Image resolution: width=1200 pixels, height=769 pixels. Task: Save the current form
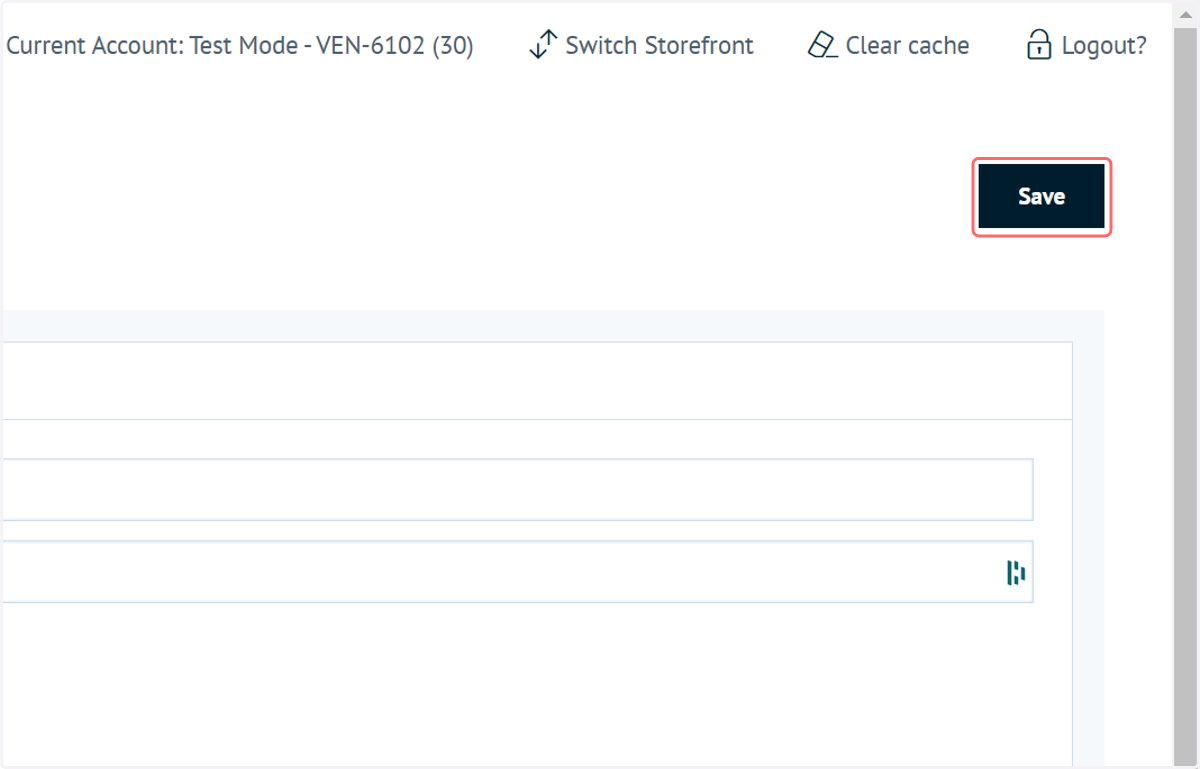[1041, 197]
